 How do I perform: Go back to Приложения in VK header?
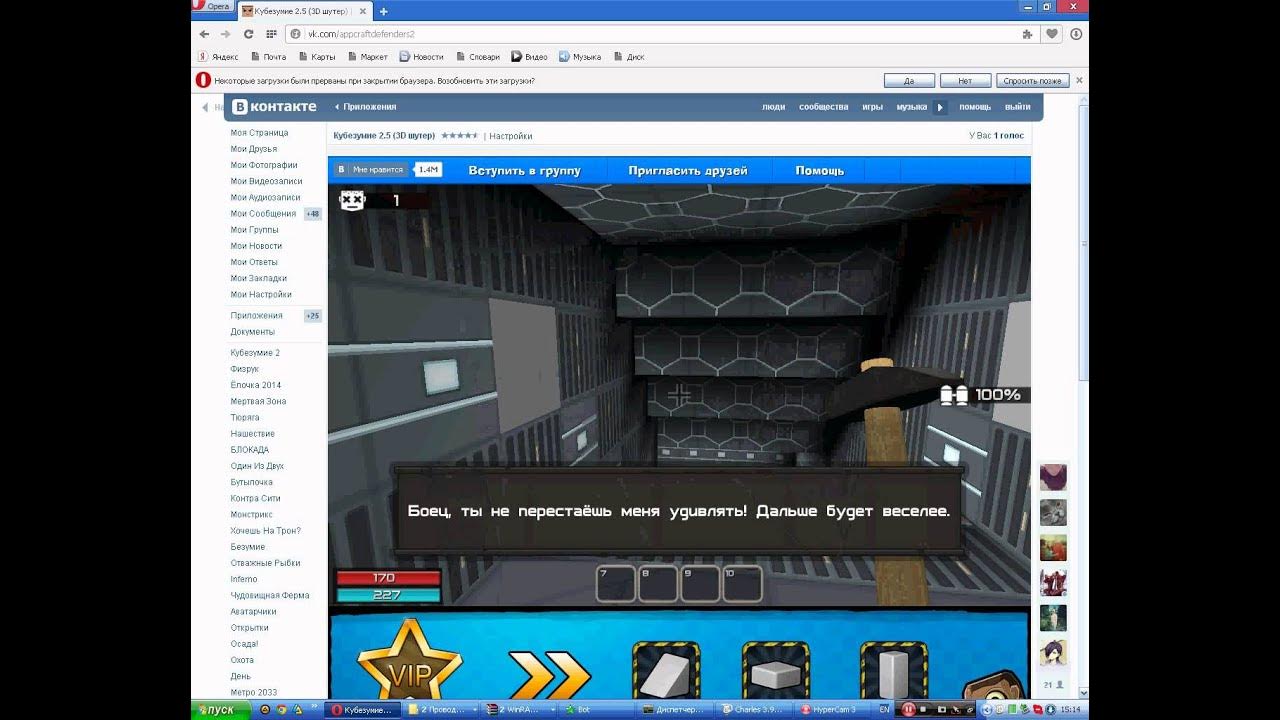pos(365,107)
